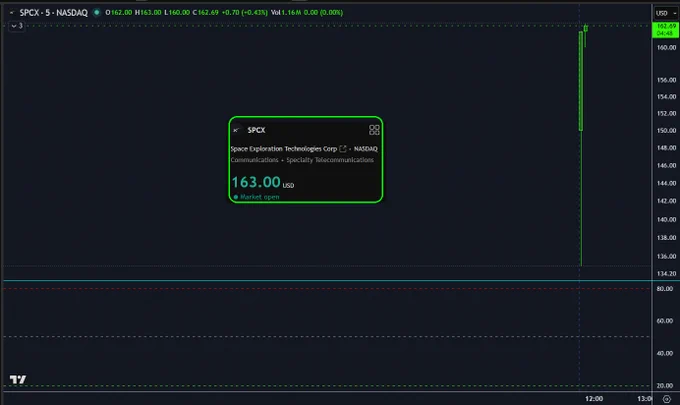Click the SPCX logo in the popup card
This screenshot has height=405, width=680.
[236, 130]
